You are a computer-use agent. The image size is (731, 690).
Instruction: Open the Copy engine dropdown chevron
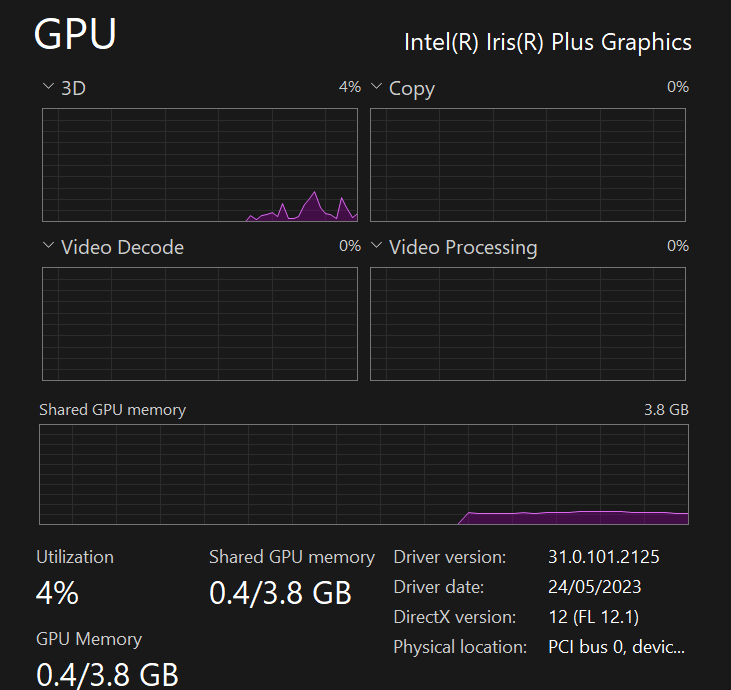coord(376,86)
